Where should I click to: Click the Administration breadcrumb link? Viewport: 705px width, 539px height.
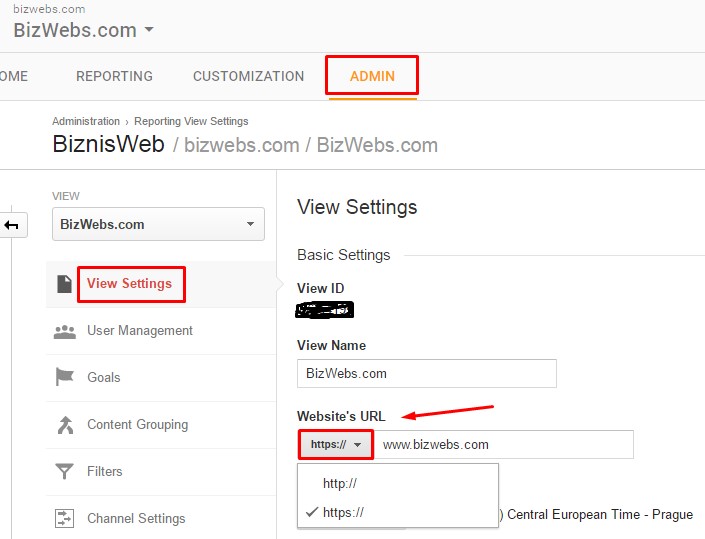click(x=86, y=121)
